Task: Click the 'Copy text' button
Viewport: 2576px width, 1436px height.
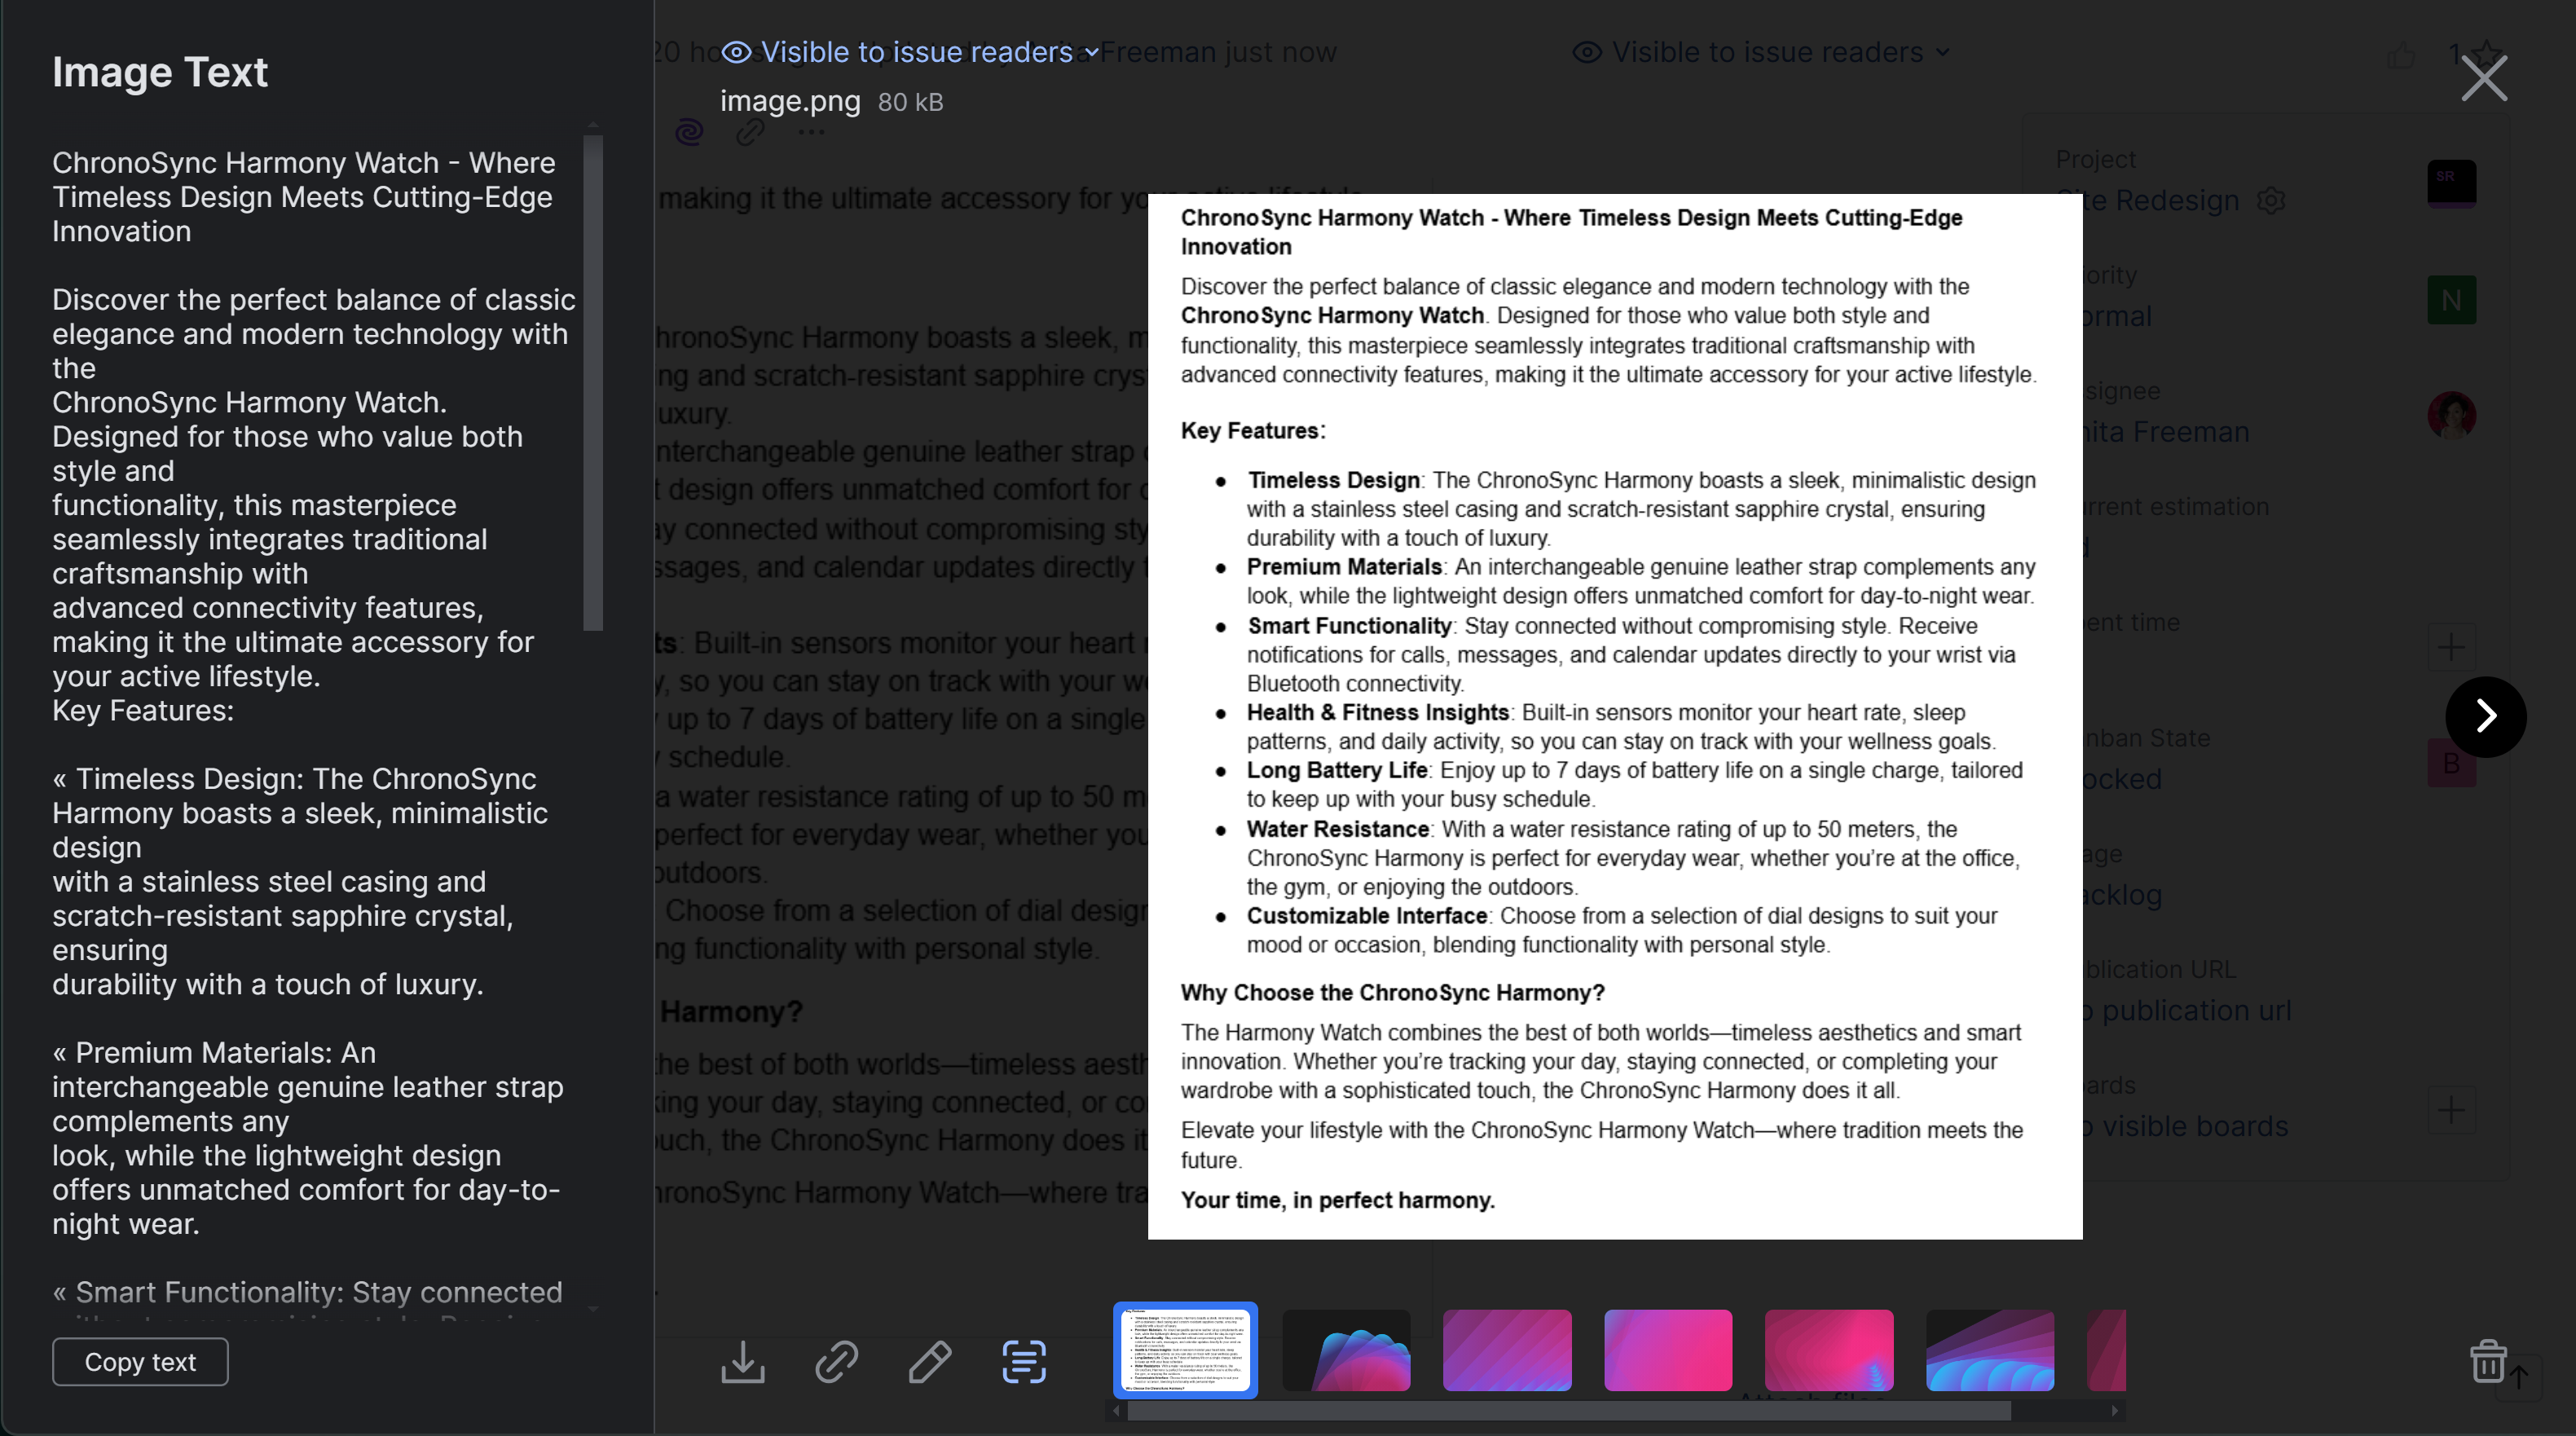Action: [139, 1361]
